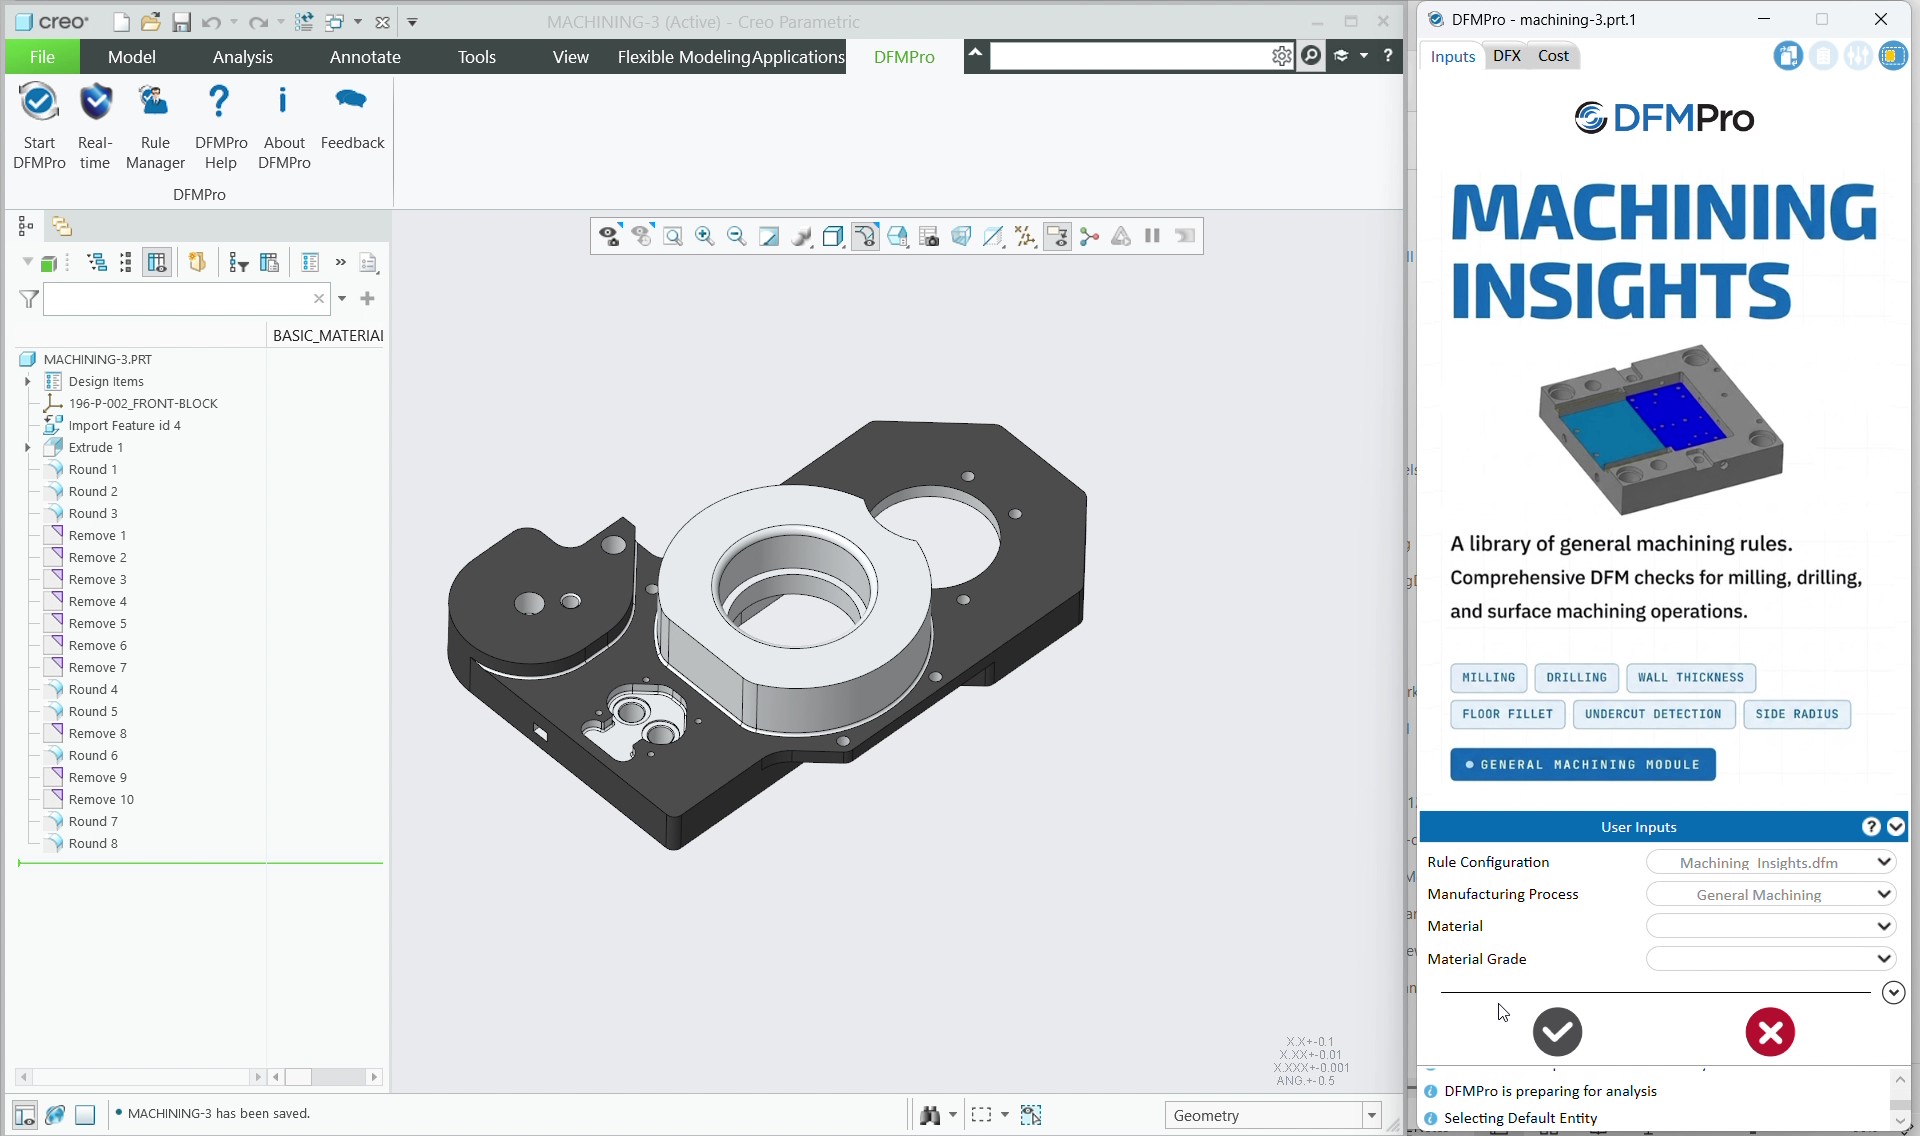
Task: Expand the Design Items node
Action: pyautogui.click(x=27, y=381)
